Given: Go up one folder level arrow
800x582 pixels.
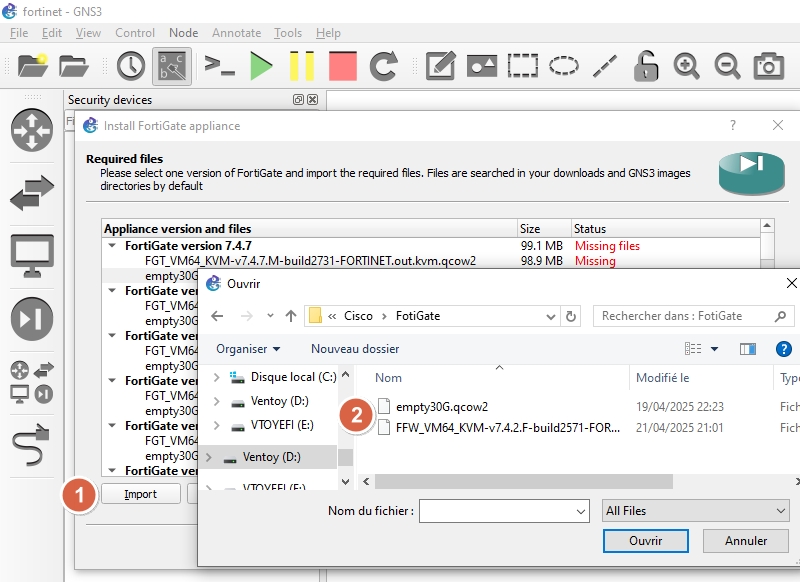Looking at the screenshot, I should [x=291, y=316].
